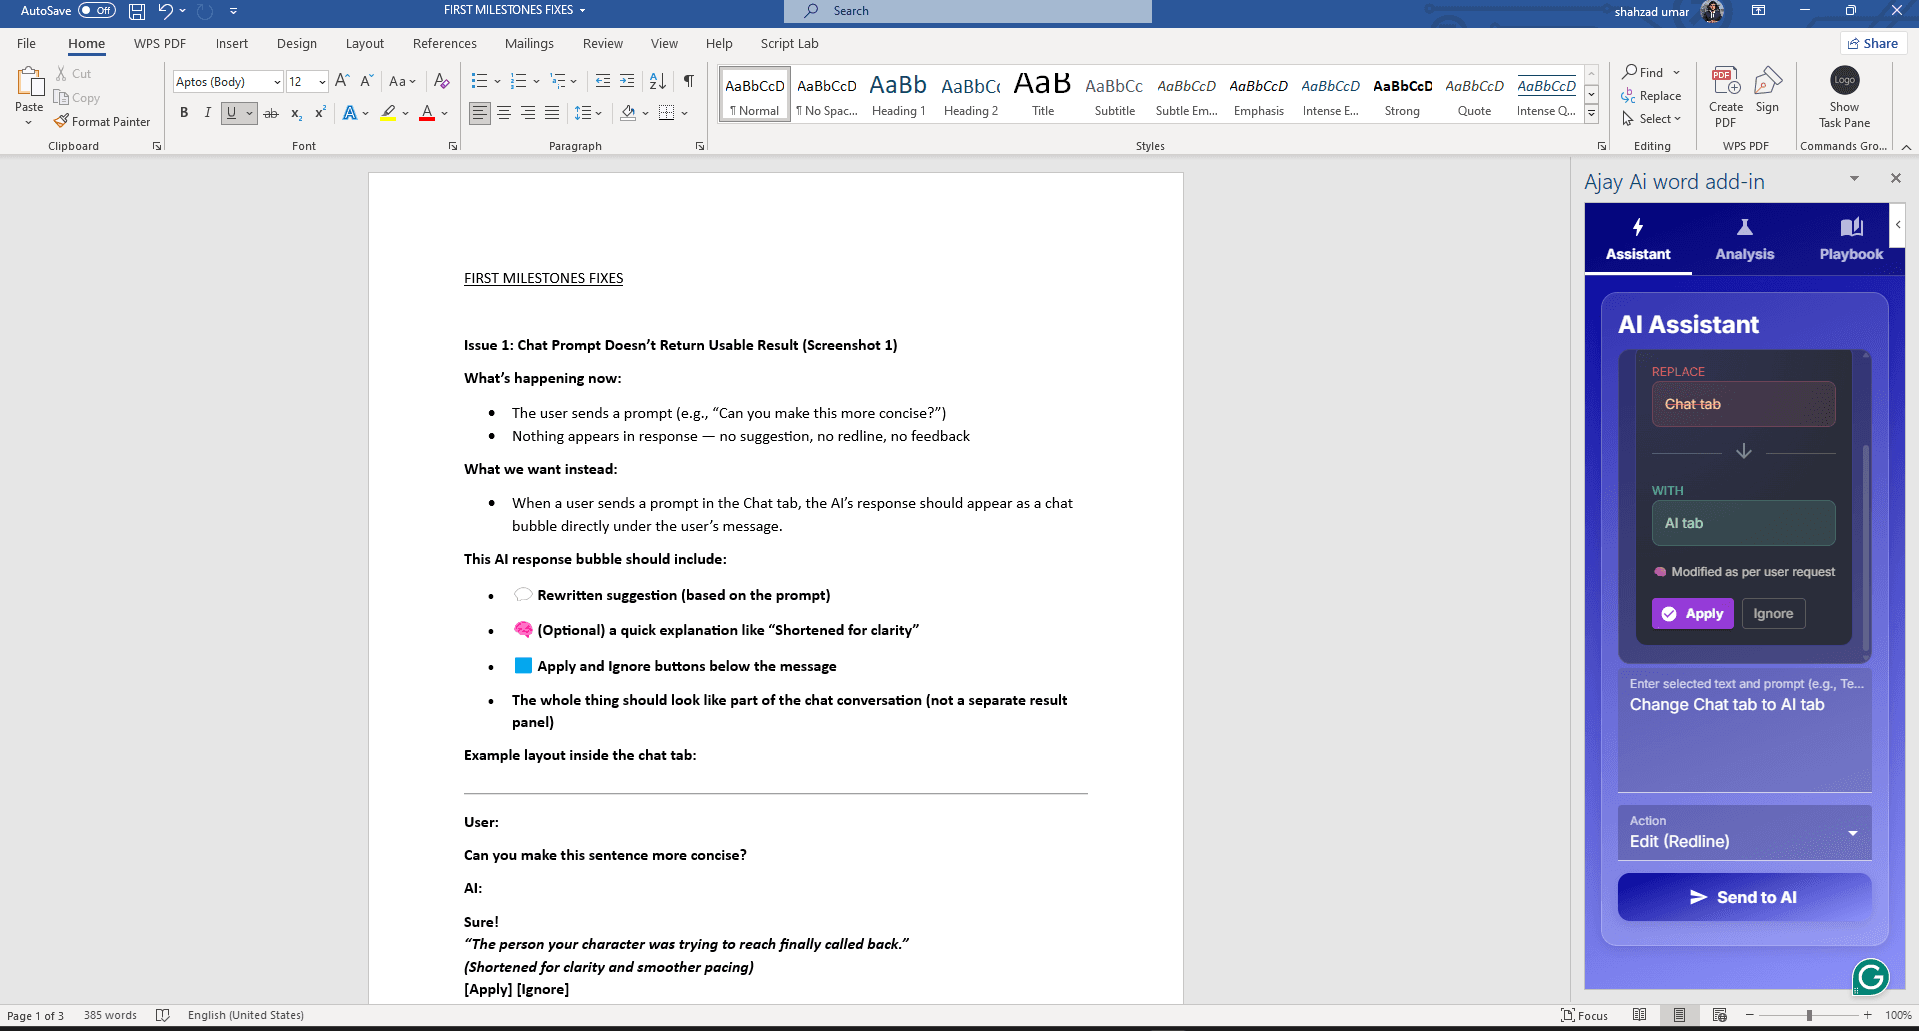The height and width of the screenshot is (1031, 1919).
Task: Toggle align right
Action: tap(528, 113)
